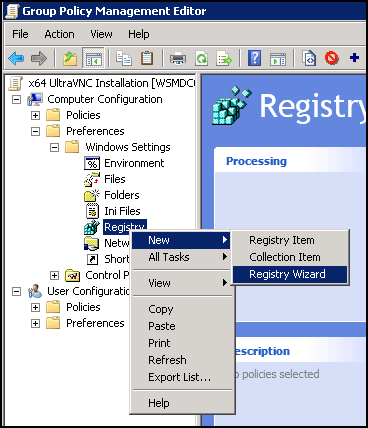
Task: Click the Files node icon in tree
Action: pyautogui.click(x=92, y=179)
